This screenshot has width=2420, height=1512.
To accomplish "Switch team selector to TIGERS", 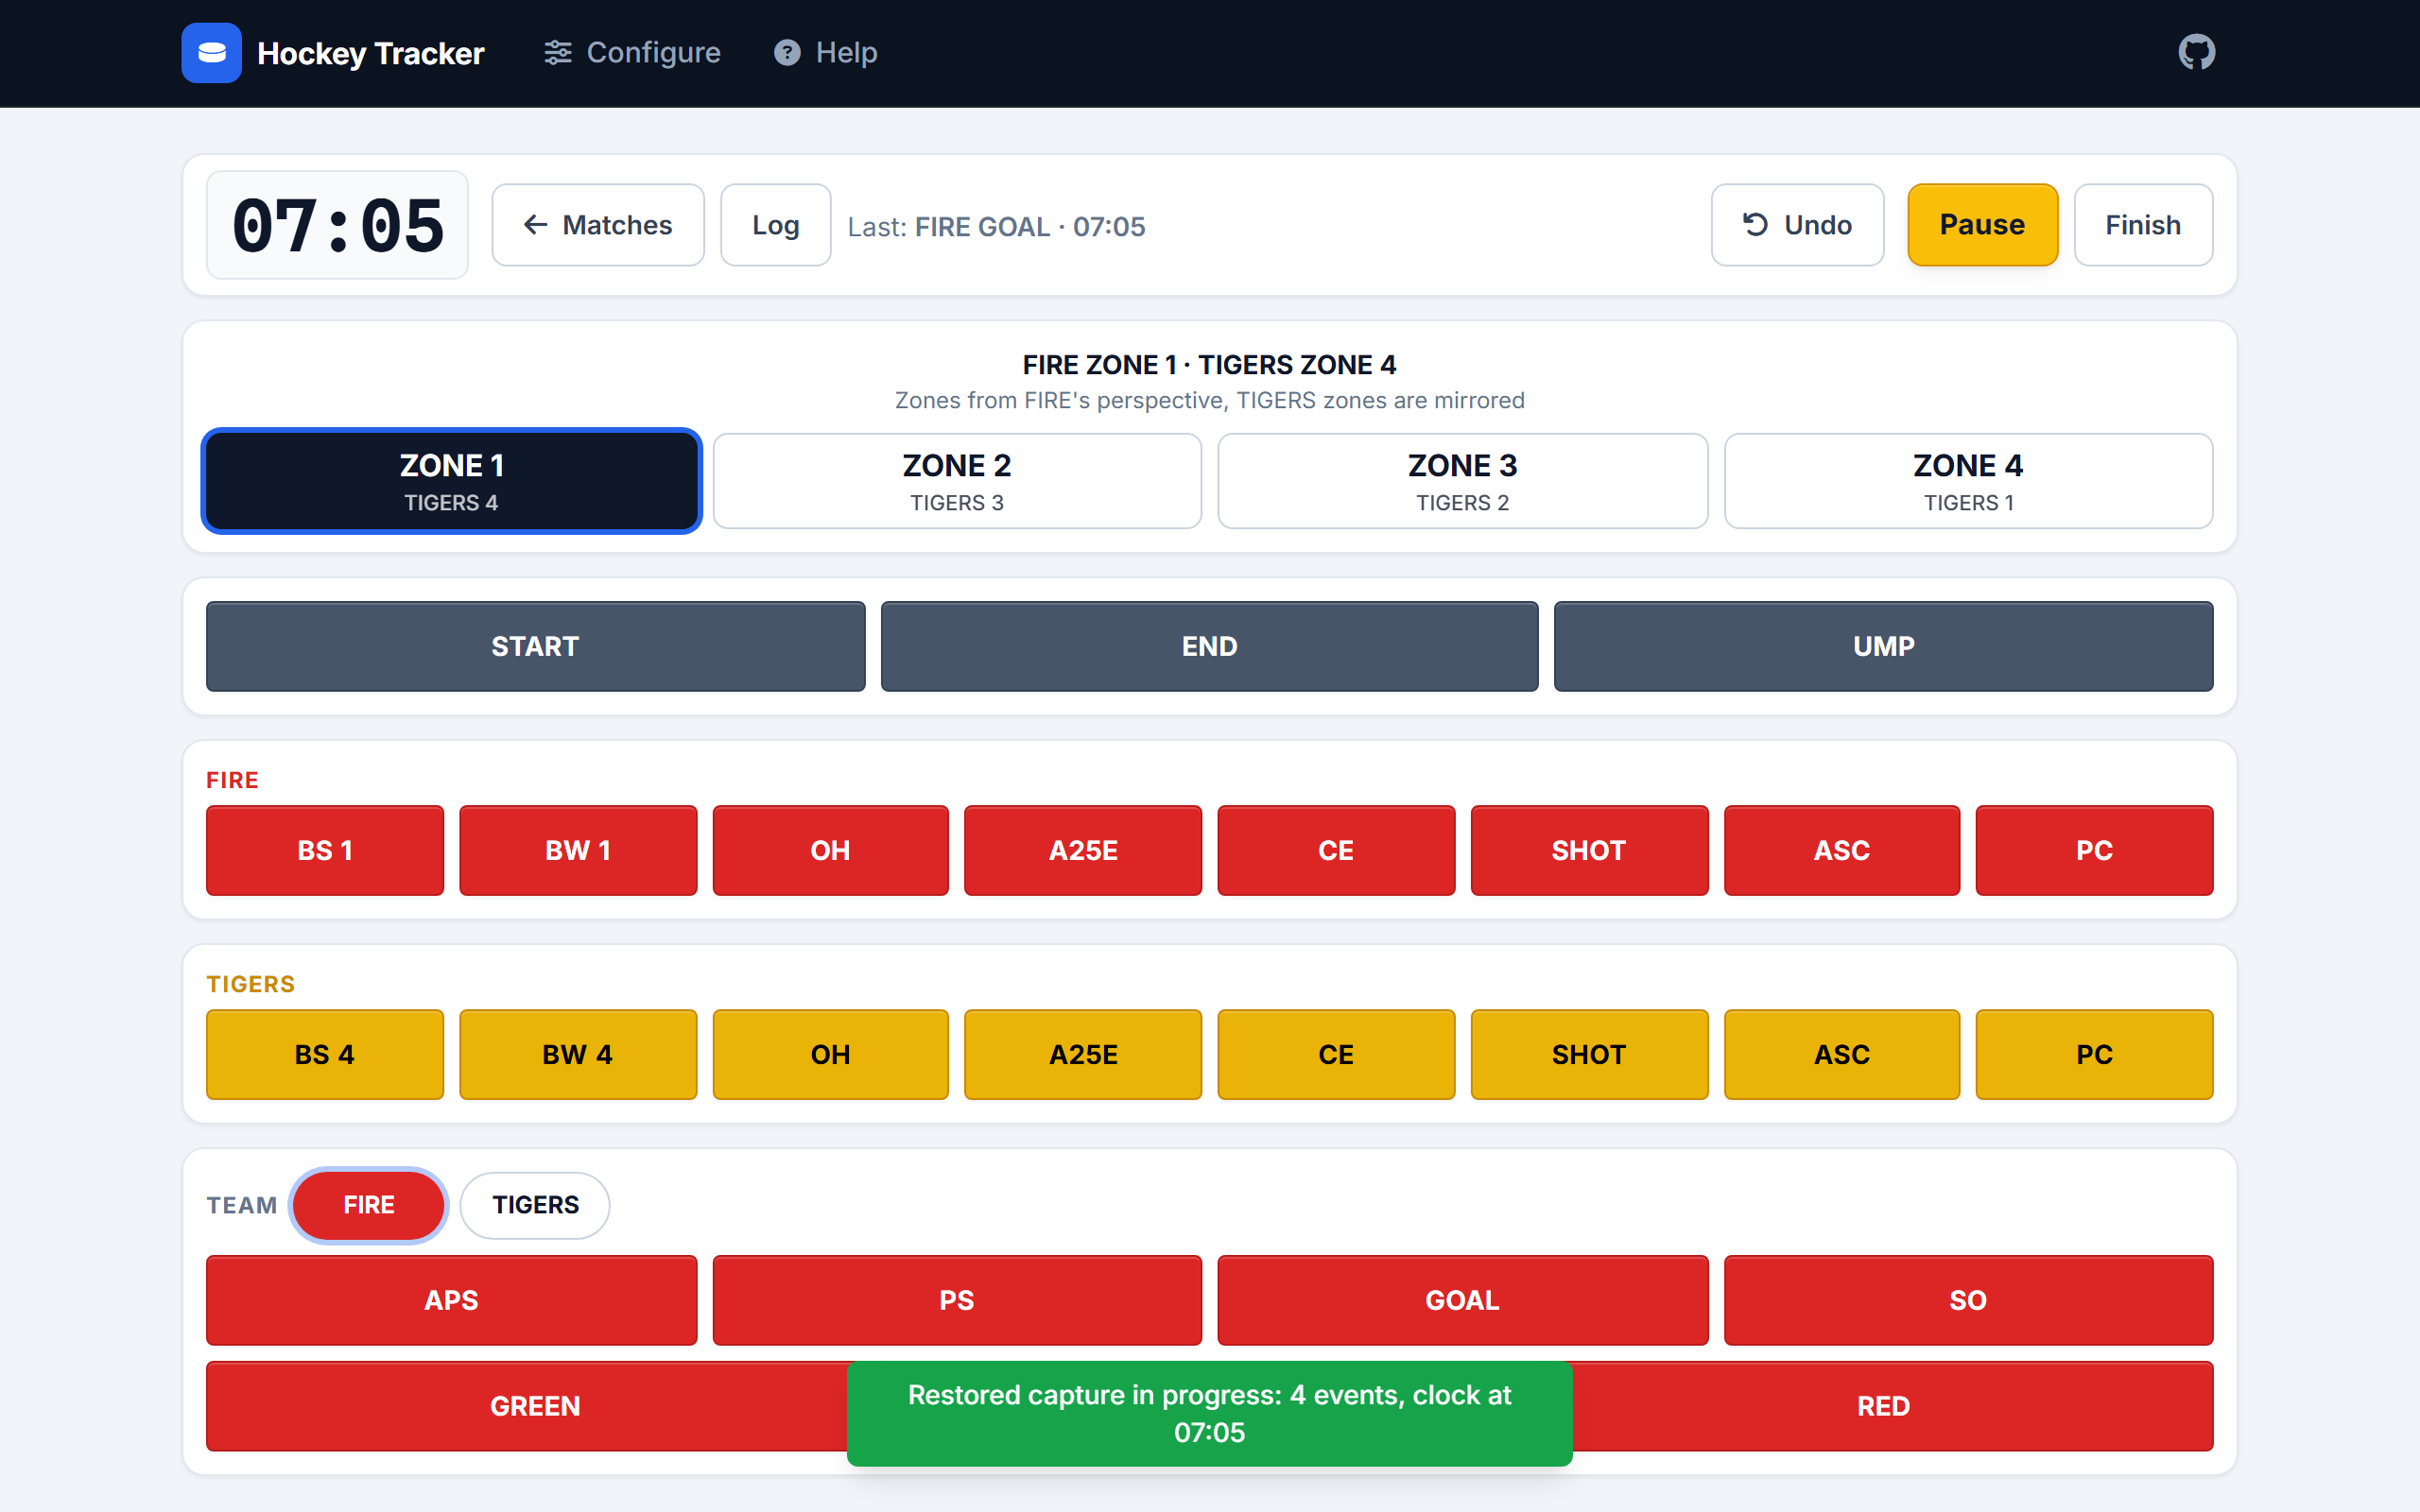I will (x=535, y=1205).
